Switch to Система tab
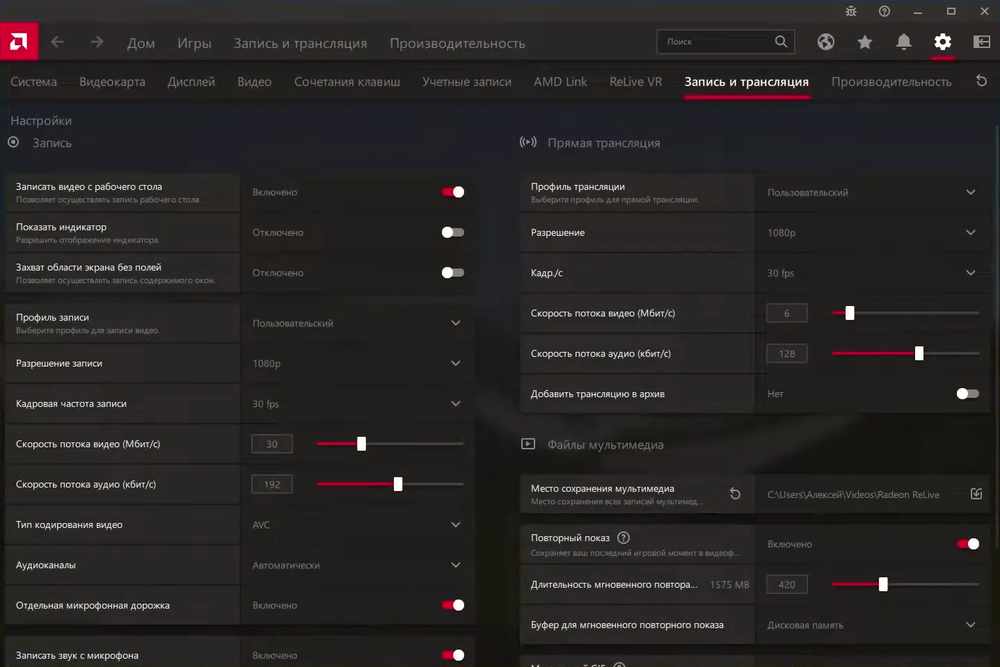This screenshot has width=1000, height=667. [34, 82]
